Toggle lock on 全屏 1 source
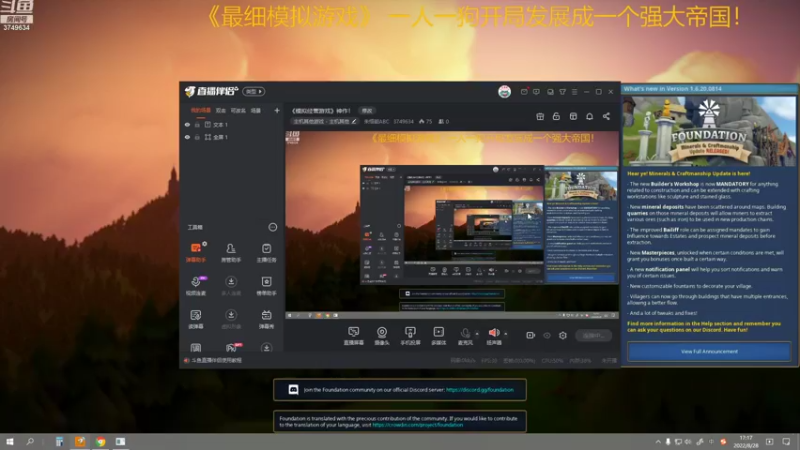Image resolution: width=800 pixels, height=450 pixels. tap(197, 137)
